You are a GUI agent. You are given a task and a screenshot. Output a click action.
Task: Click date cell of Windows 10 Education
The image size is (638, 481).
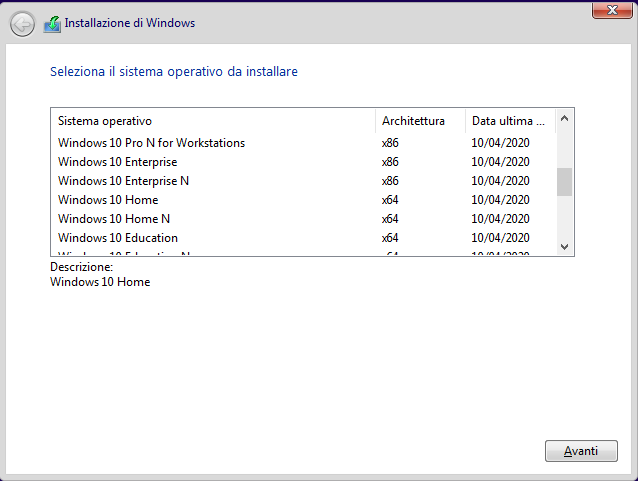[x=500, y=238]
